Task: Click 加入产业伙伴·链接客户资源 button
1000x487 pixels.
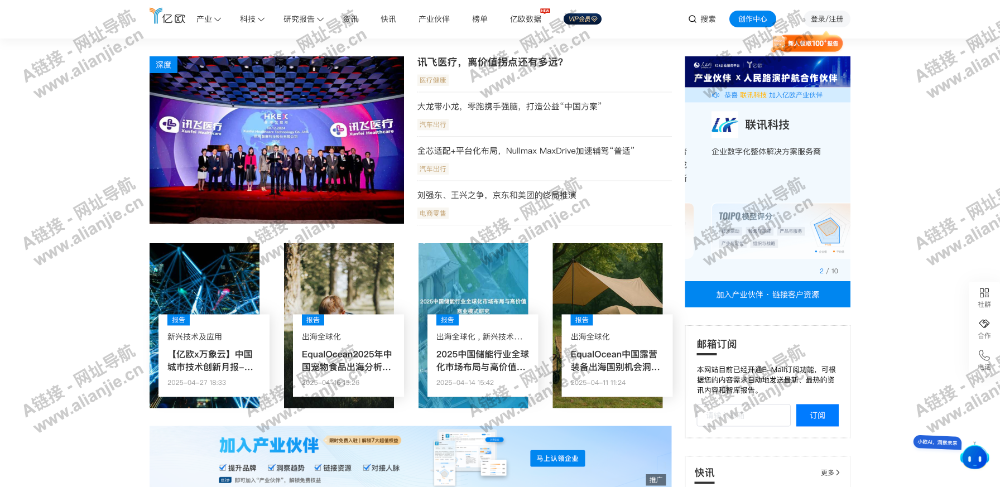Action: point(767,294)
